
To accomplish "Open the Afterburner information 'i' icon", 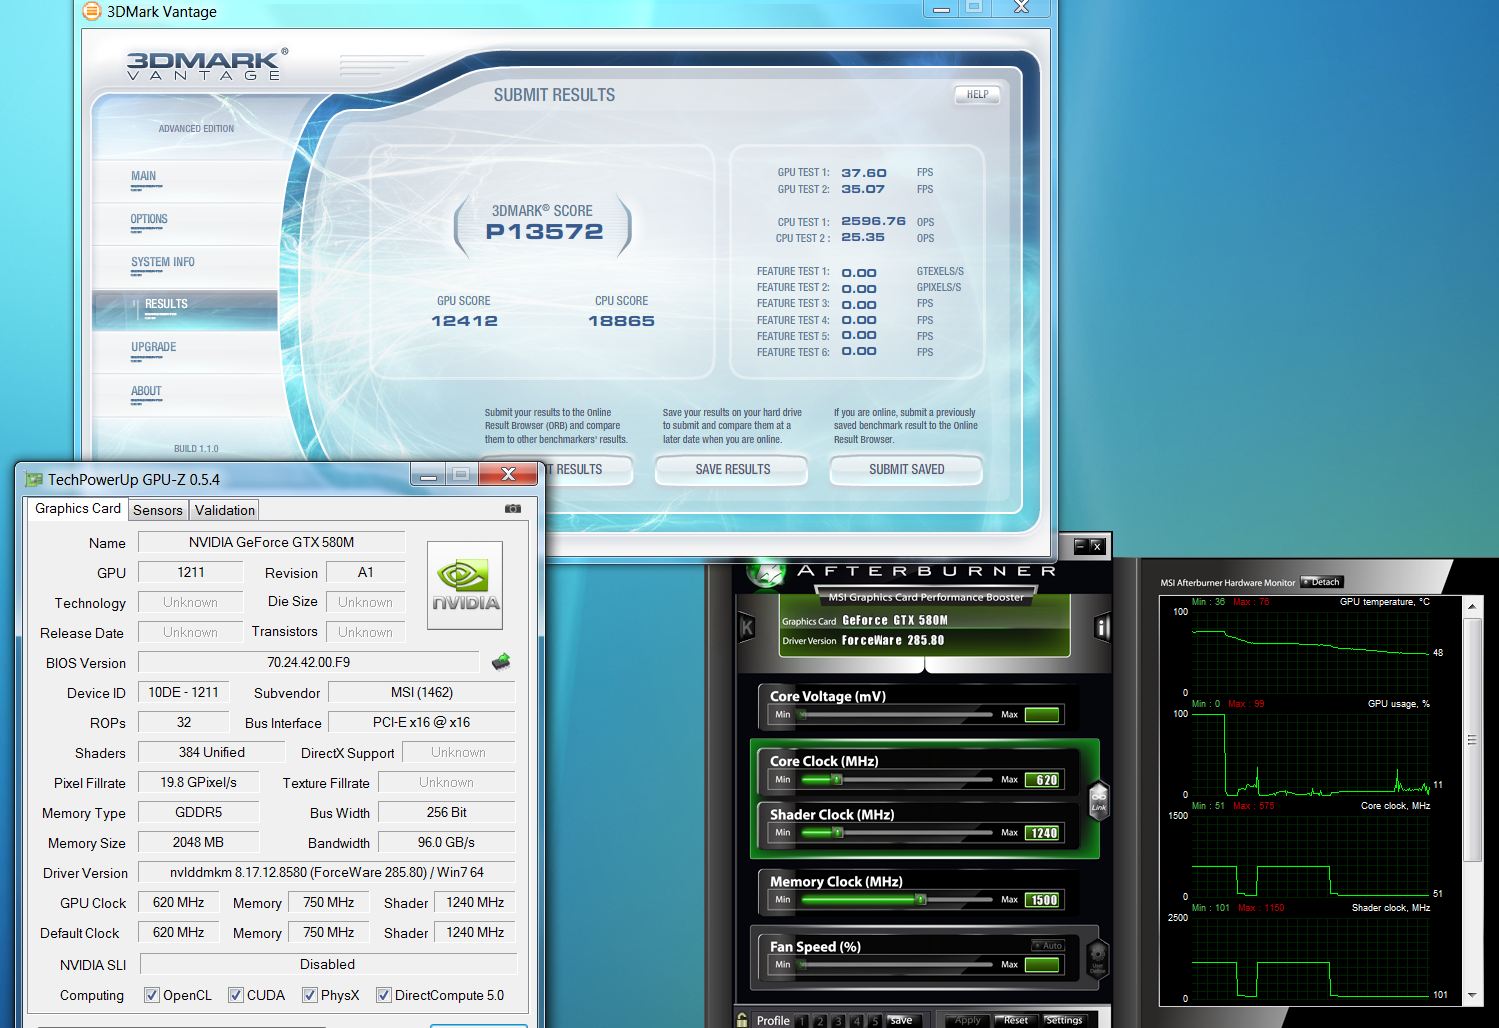I will pos(1102,628).
